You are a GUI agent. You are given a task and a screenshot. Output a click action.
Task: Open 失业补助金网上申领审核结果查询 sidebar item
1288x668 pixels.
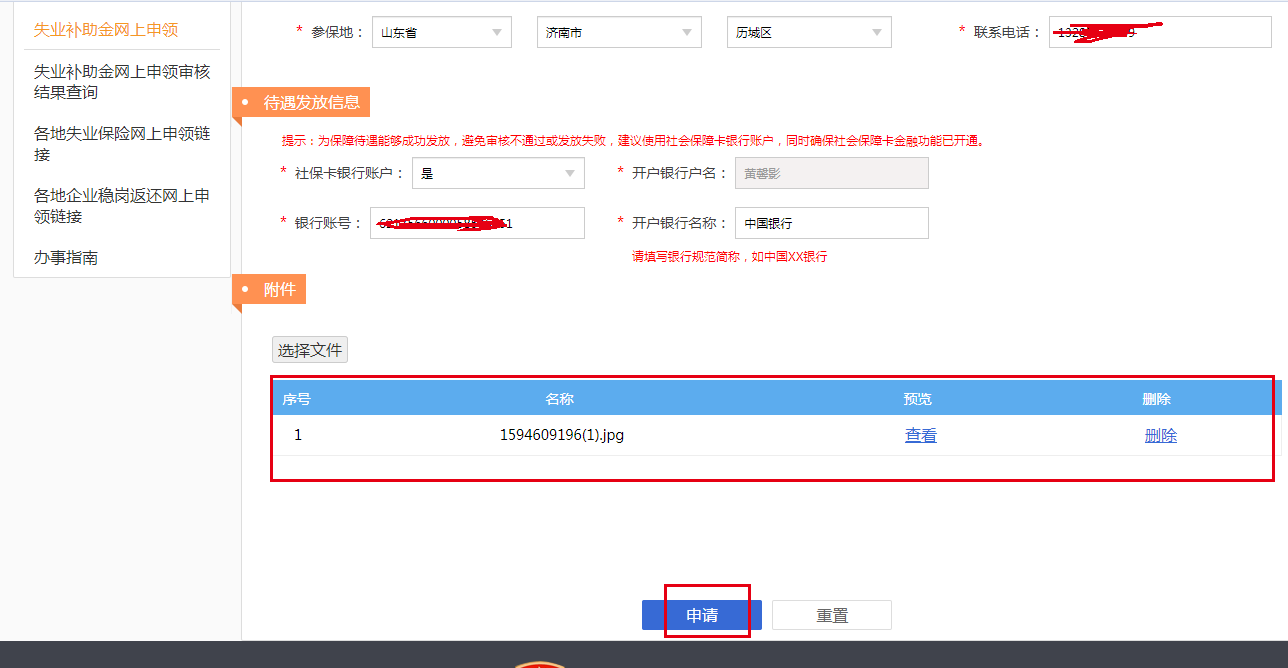(x=122, y=82)
